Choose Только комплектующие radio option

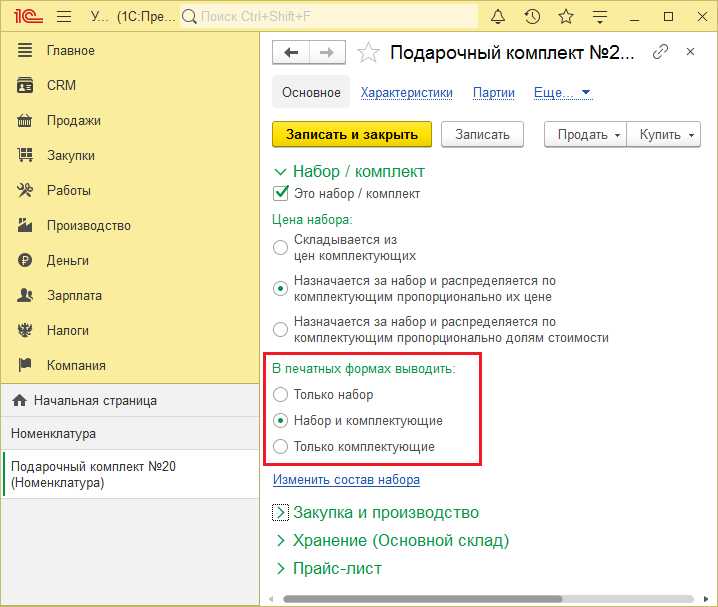pyautogui.click(x=281, y=447)
